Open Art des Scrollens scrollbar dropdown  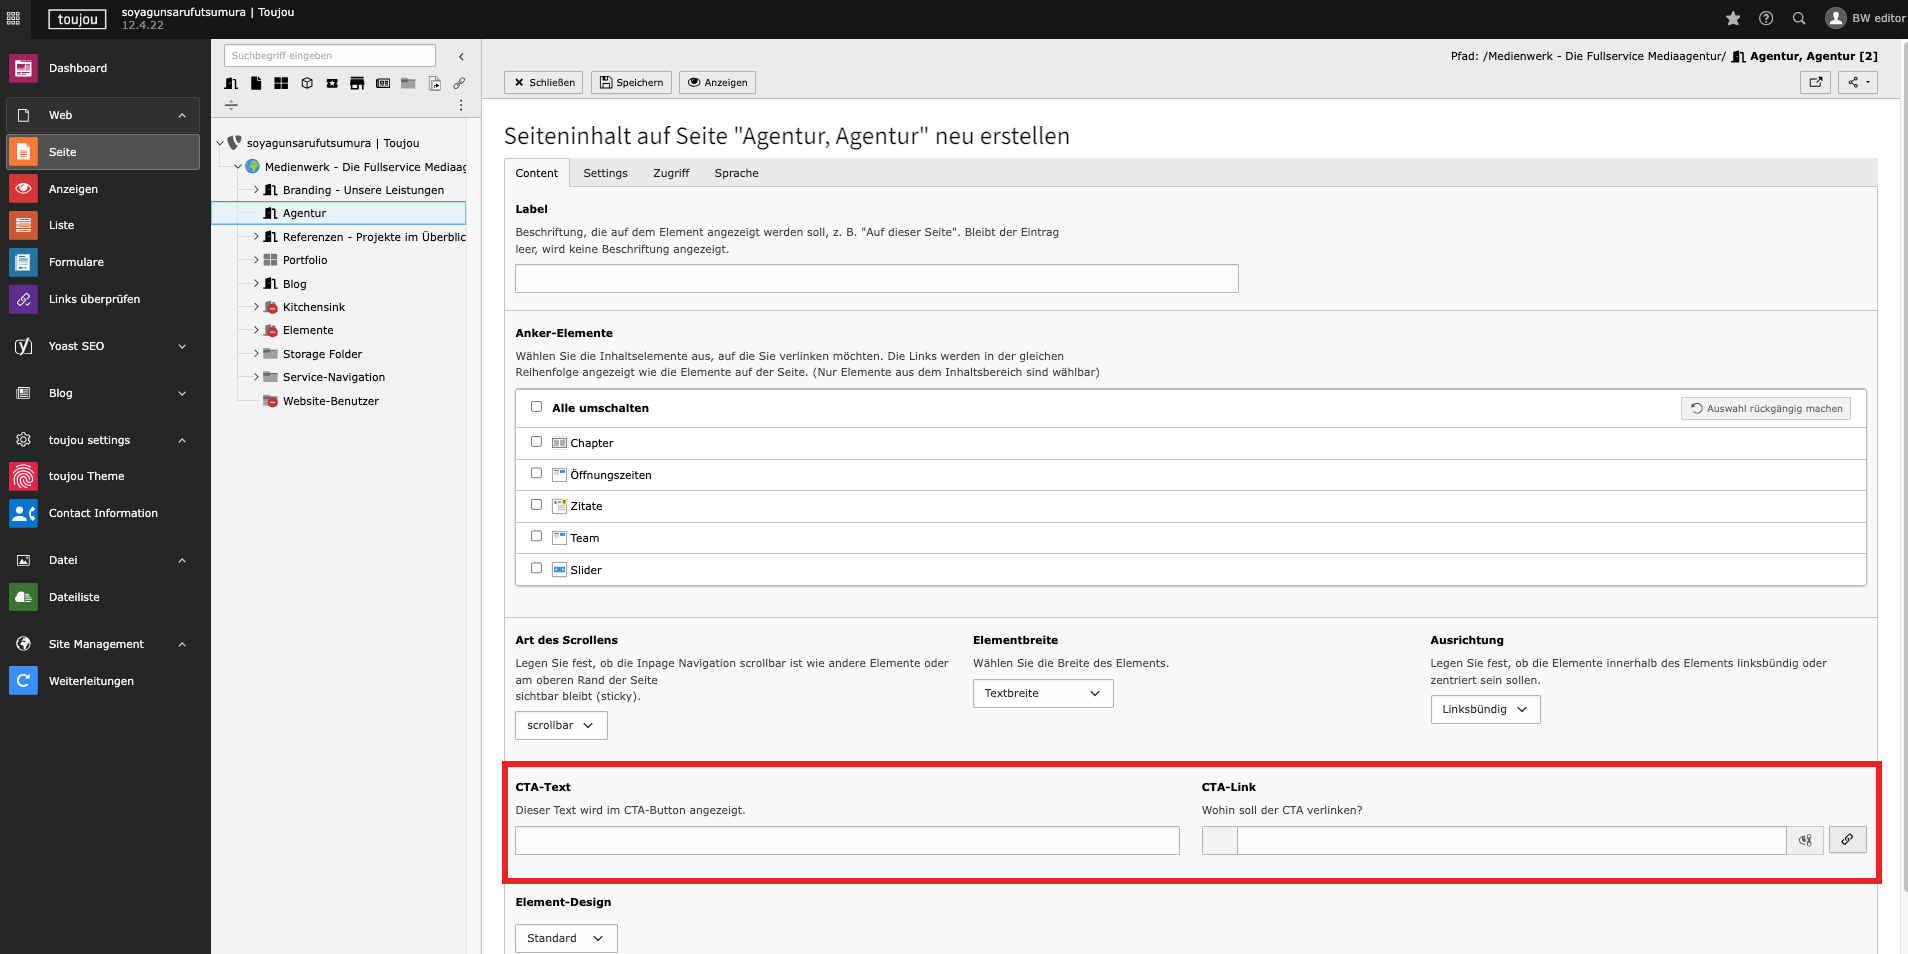pyautogui.click(x=561, y=725)
